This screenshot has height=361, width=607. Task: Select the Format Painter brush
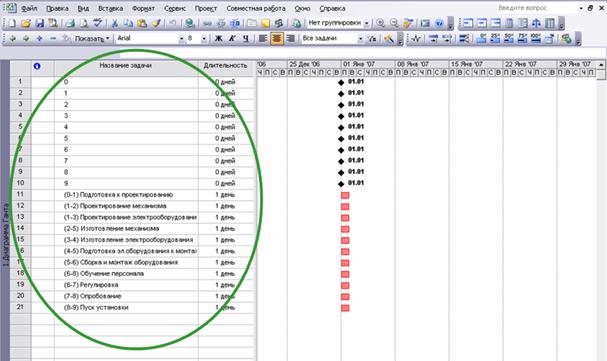[156, 23]
